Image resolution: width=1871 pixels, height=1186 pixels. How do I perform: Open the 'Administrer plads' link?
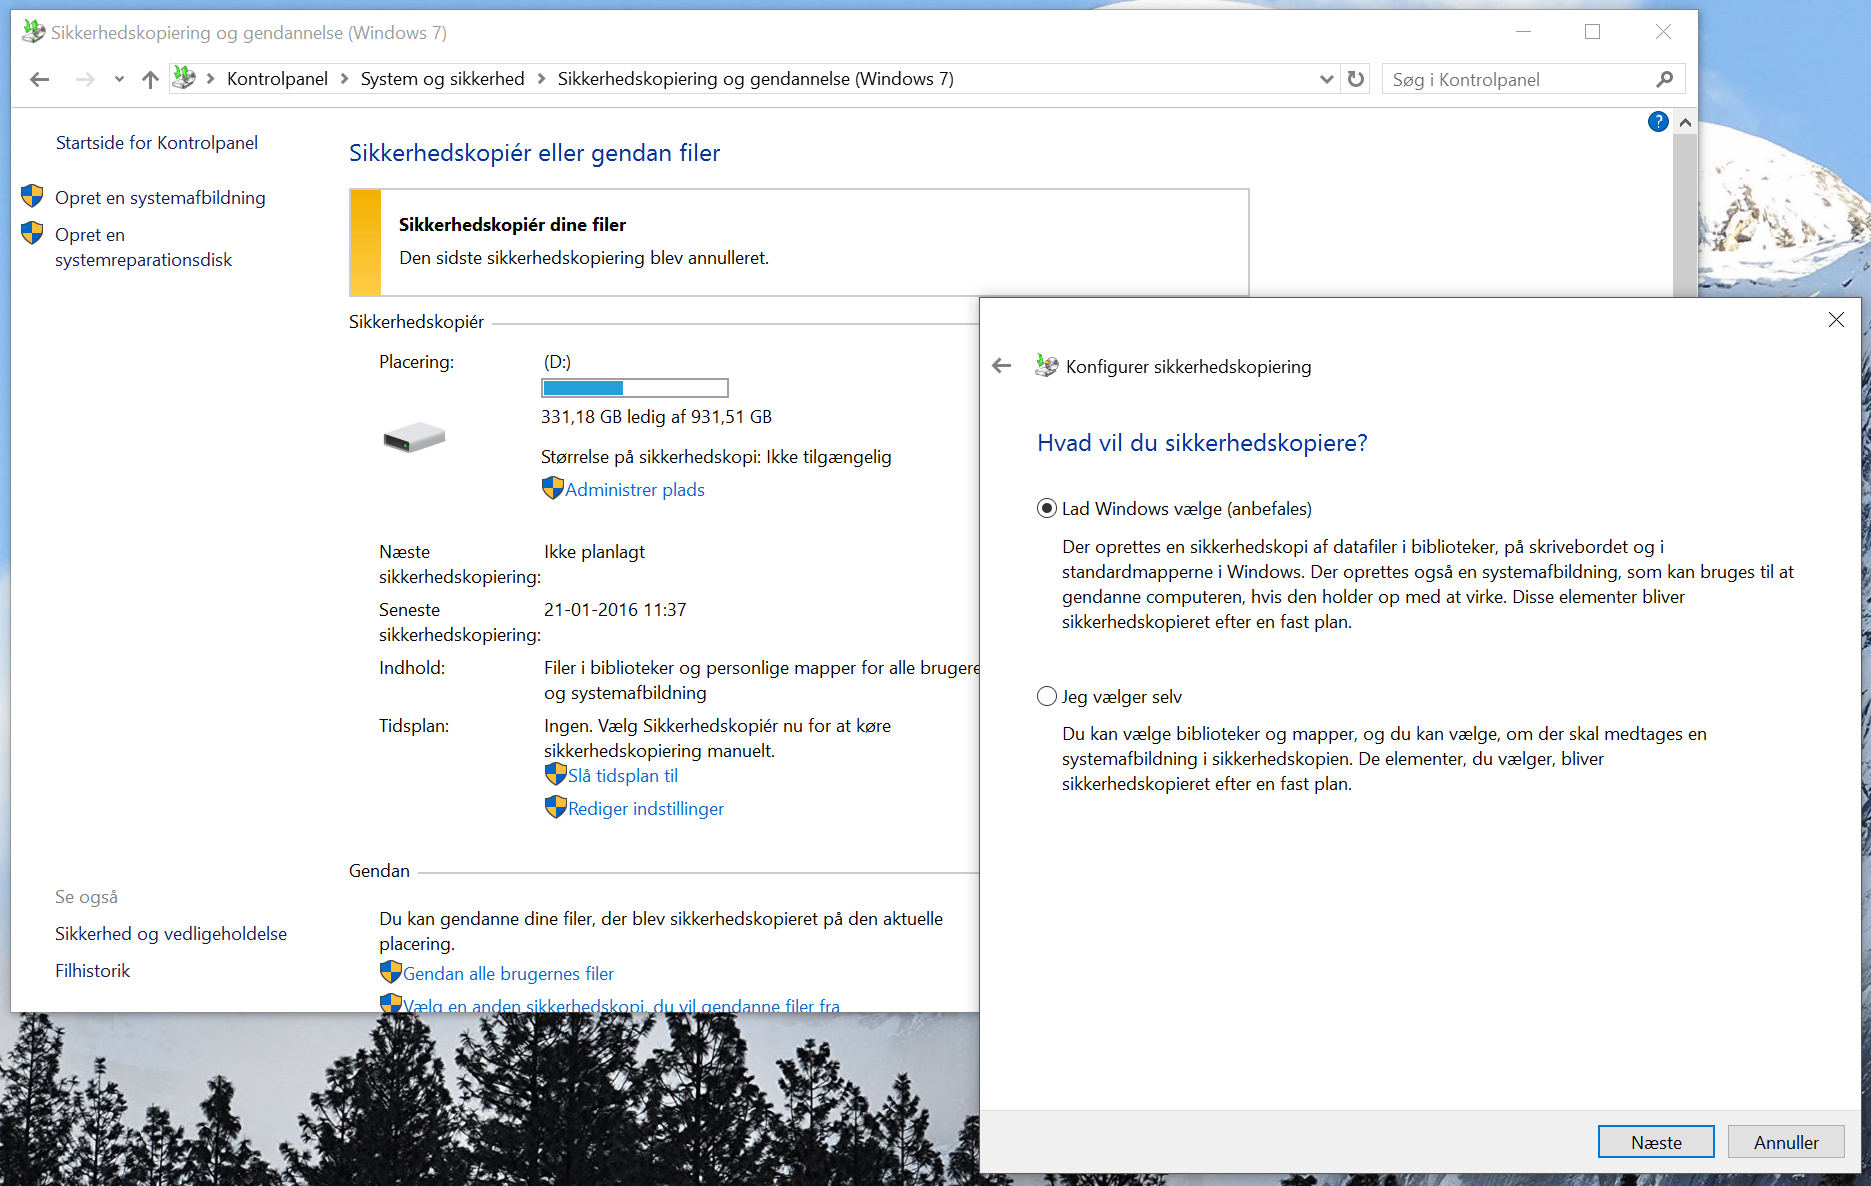pos(634,490)
